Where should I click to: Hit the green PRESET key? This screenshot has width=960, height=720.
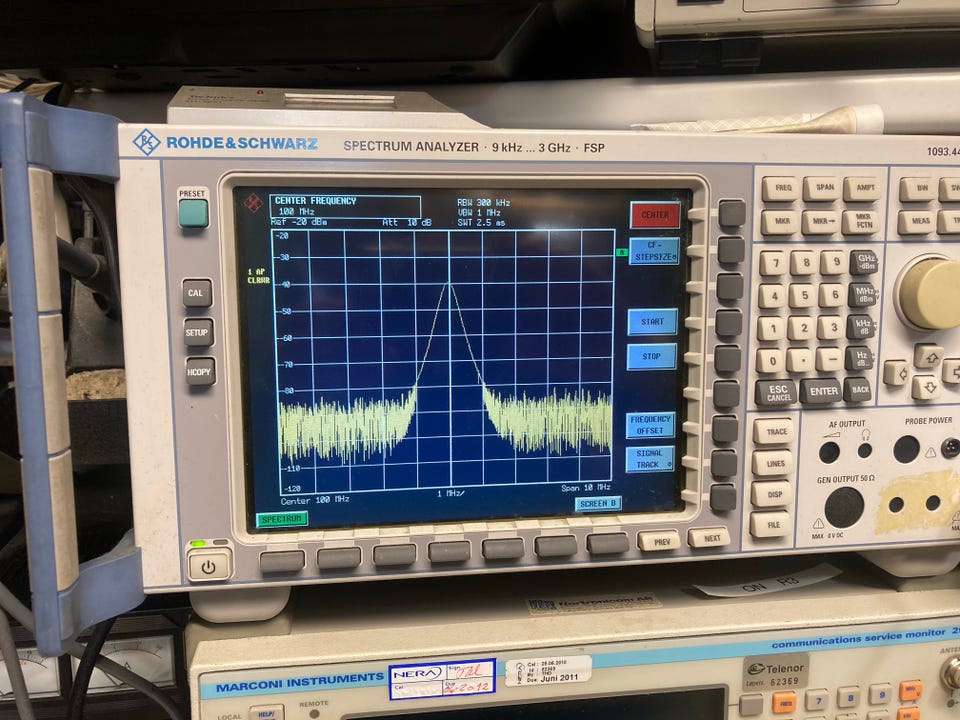tap(193, 212)
